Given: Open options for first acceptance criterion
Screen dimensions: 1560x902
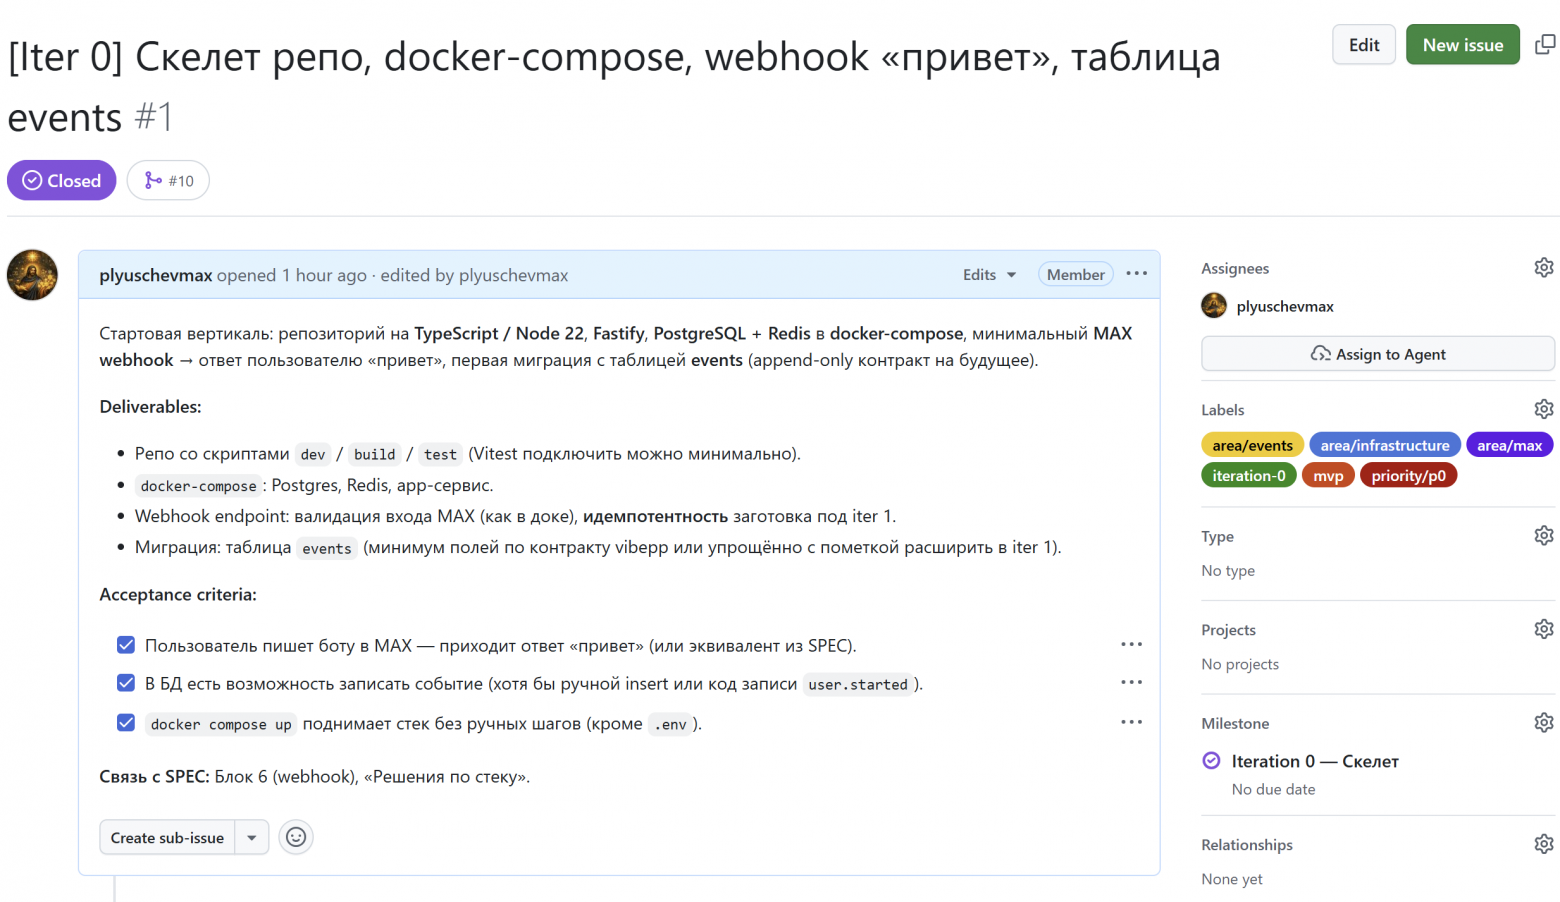Looking at the screenshot, I should pos(1131,645).
